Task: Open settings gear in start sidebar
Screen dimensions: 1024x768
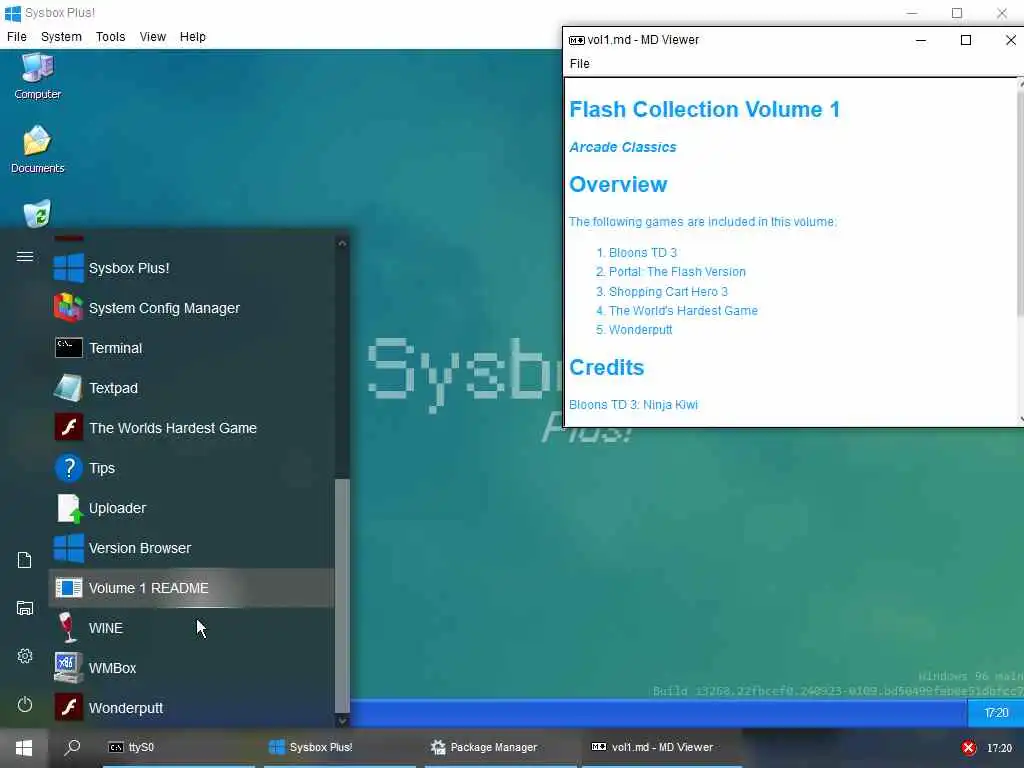Action: [25, 656]
